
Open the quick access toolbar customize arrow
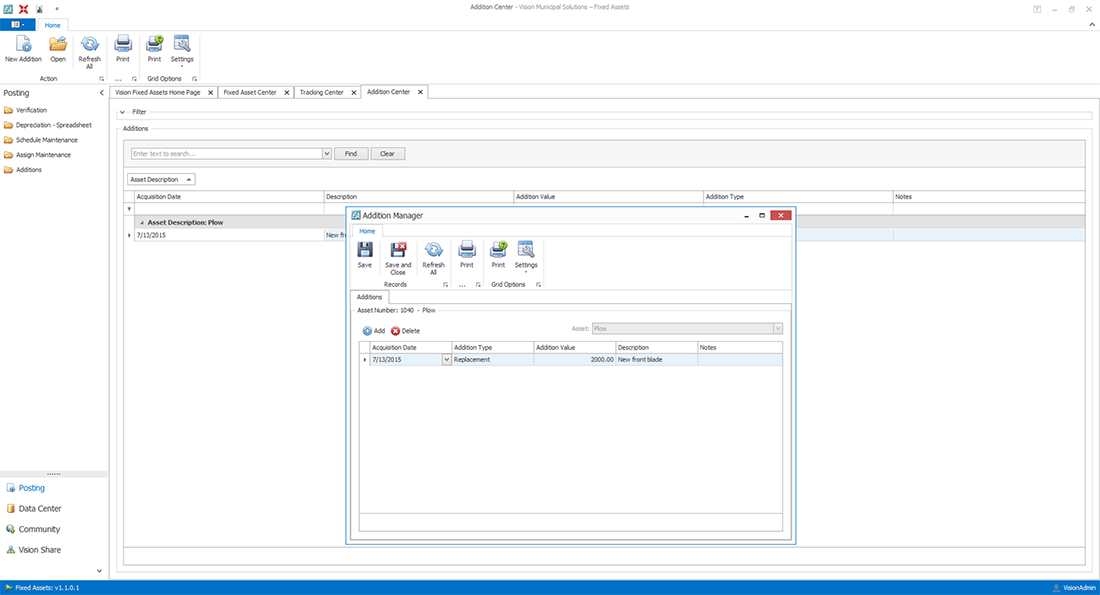(x=57, y=9)
